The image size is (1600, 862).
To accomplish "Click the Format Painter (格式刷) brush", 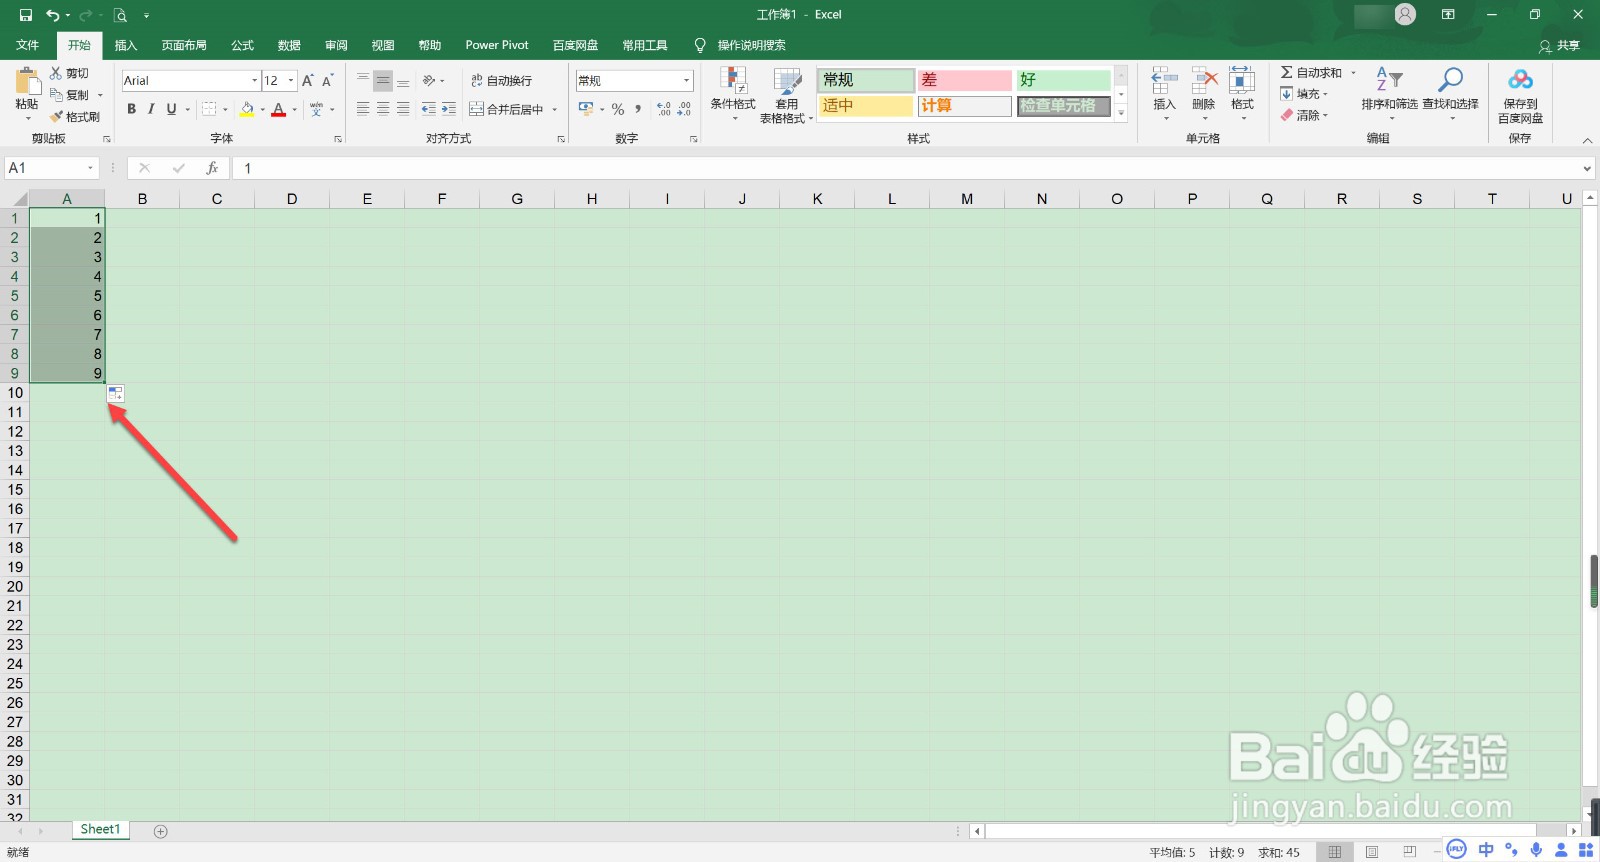I will click(x=75, y=117).
